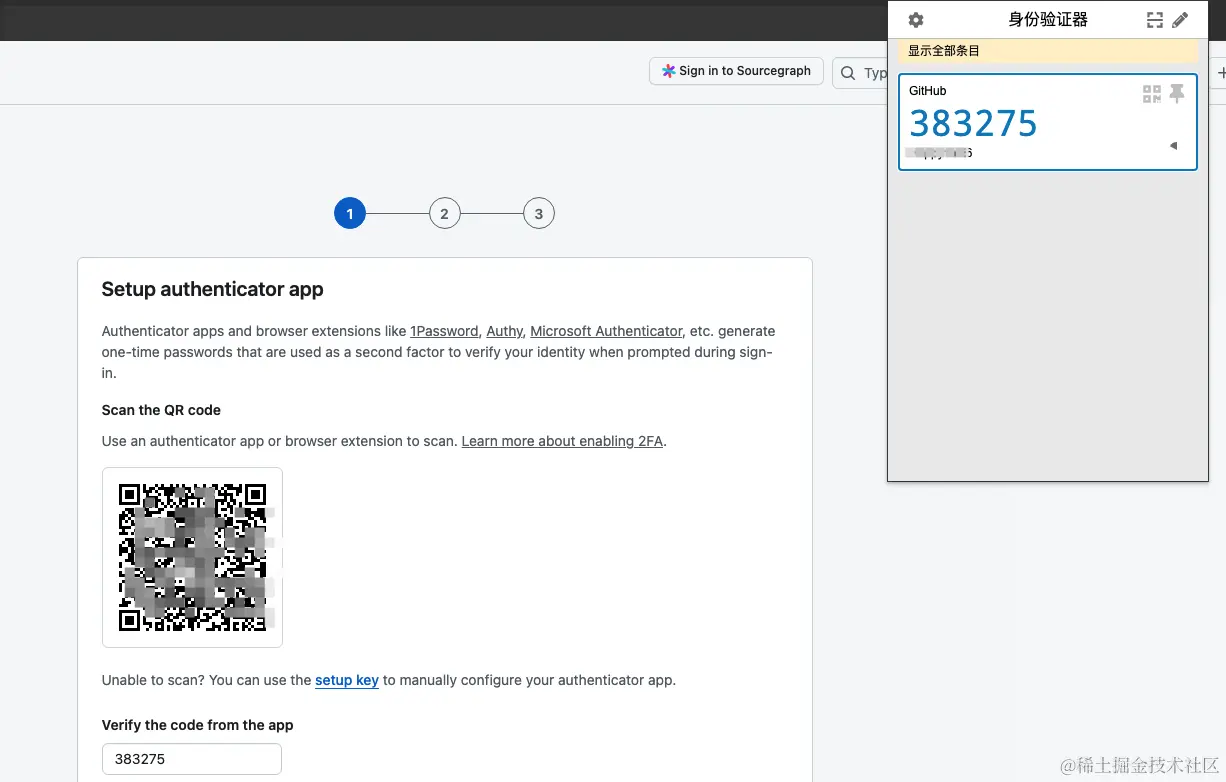Pin the GitHub entry
This screenshot has width=1226, height=782.
(1177, 94)
